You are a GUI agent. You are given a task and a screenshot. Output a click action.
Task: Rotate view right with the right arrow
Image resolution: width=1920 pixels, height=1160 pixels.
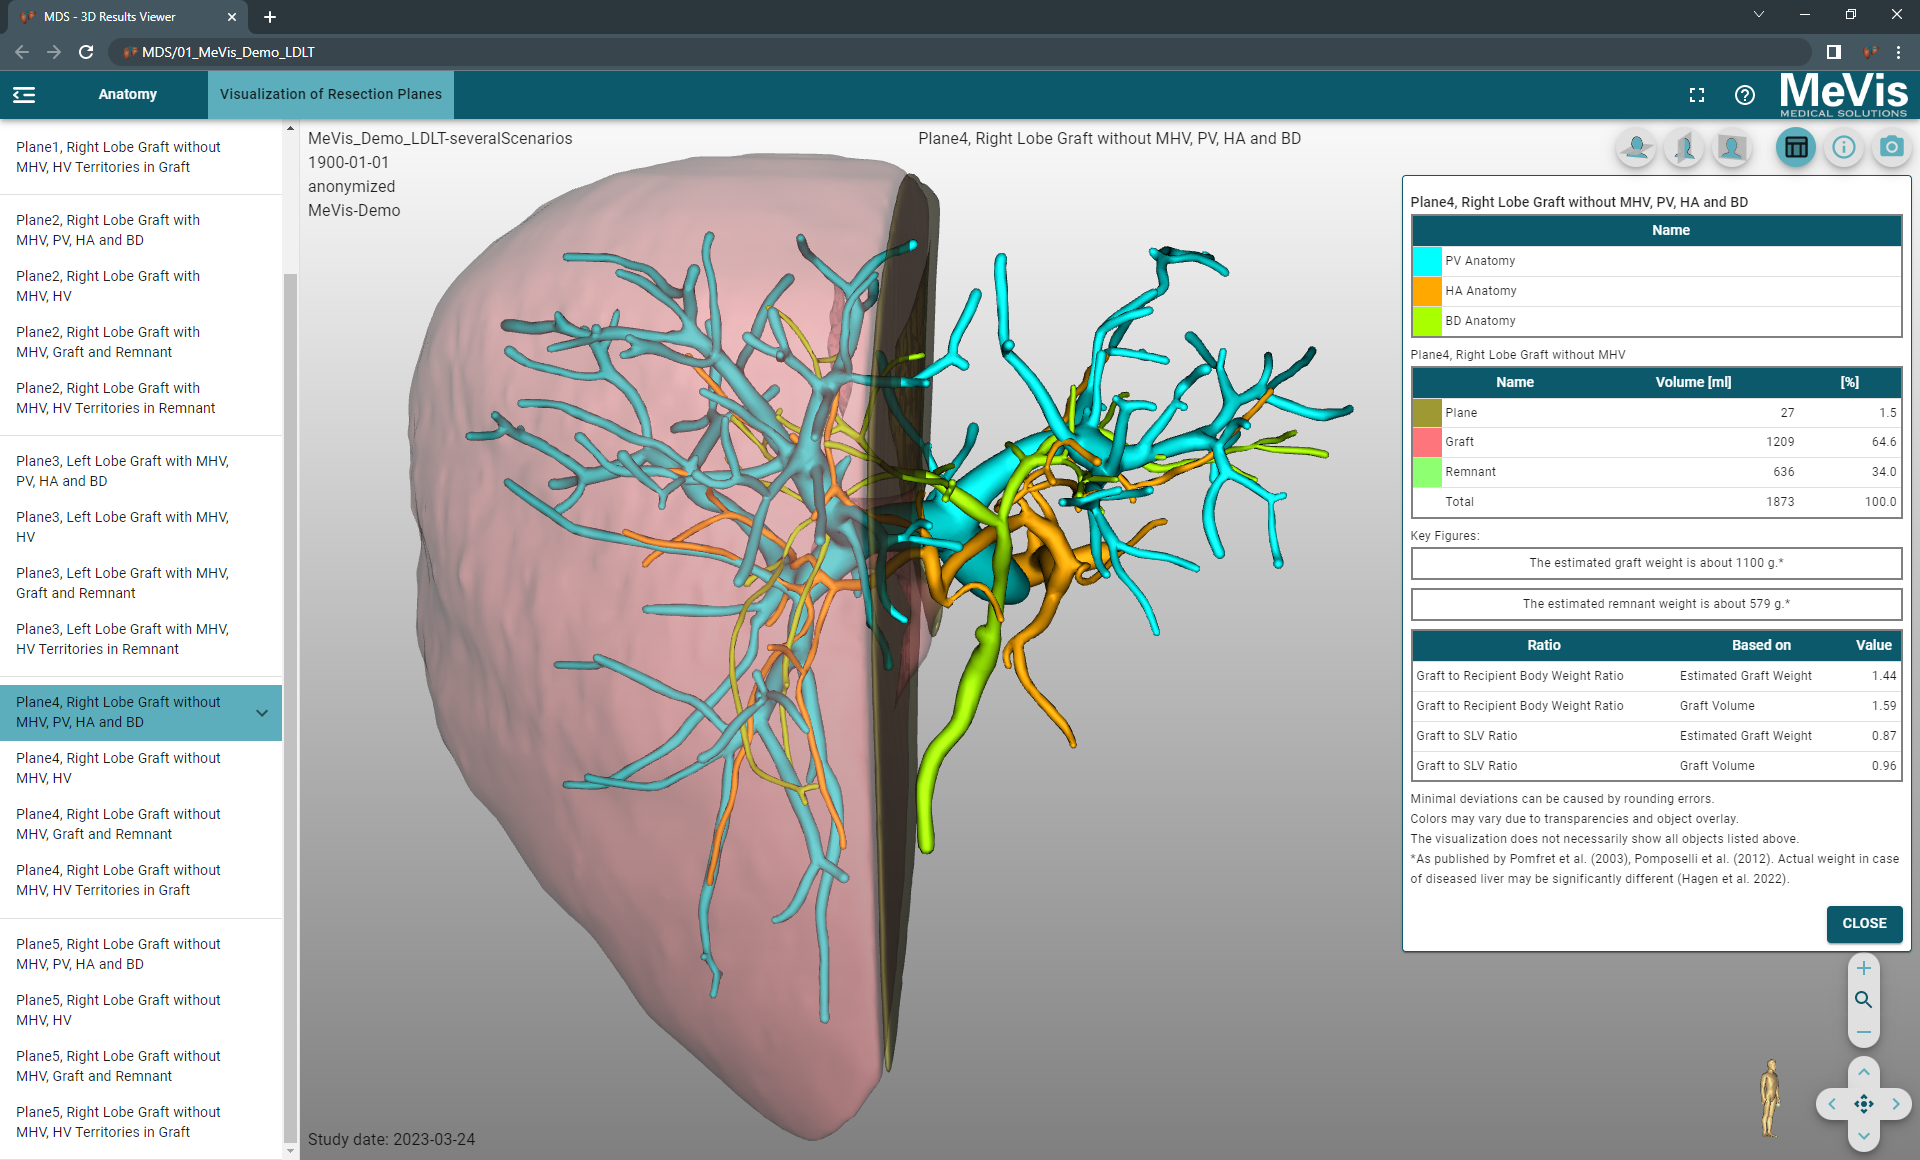pyautogui.click(x=1896, y=1104)
